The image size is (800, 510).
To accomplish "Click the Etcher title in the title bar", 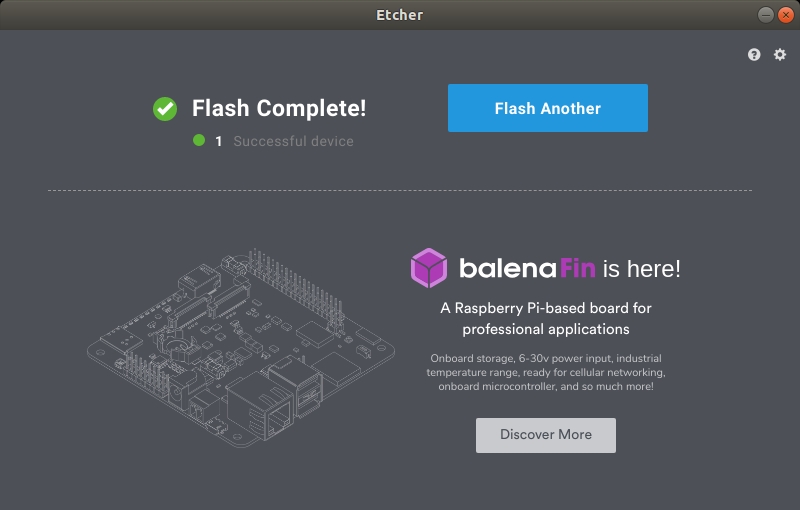I will pos(400,15).
